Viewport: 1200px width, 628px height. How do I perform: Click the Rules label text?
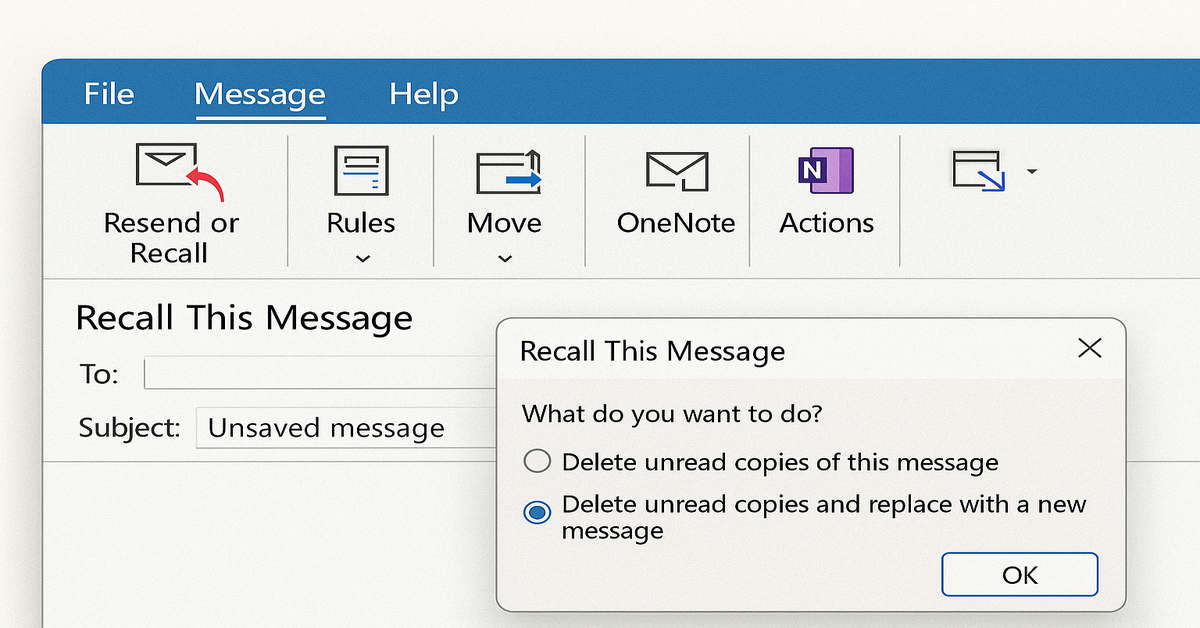click(361, 222)
